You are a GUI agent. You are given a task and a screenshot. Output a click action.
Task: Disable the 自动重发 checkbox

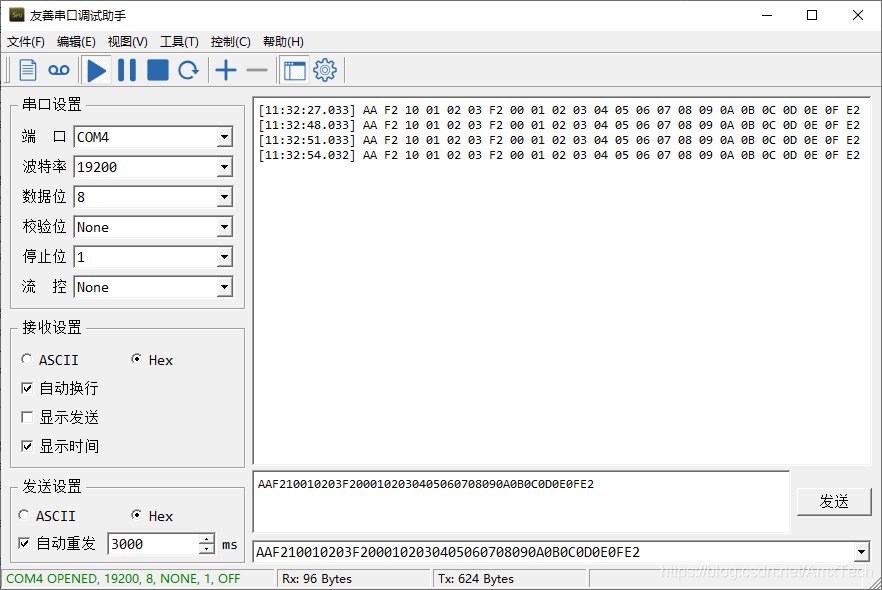coord(24,543)
